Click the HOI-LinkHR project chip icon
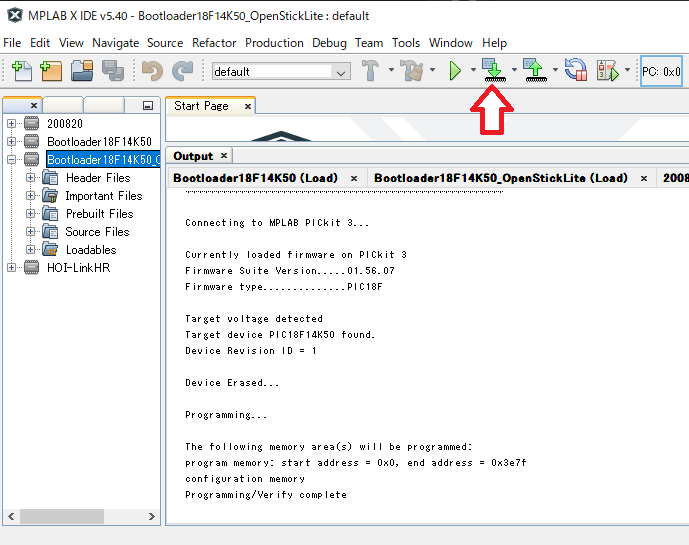 32,268
